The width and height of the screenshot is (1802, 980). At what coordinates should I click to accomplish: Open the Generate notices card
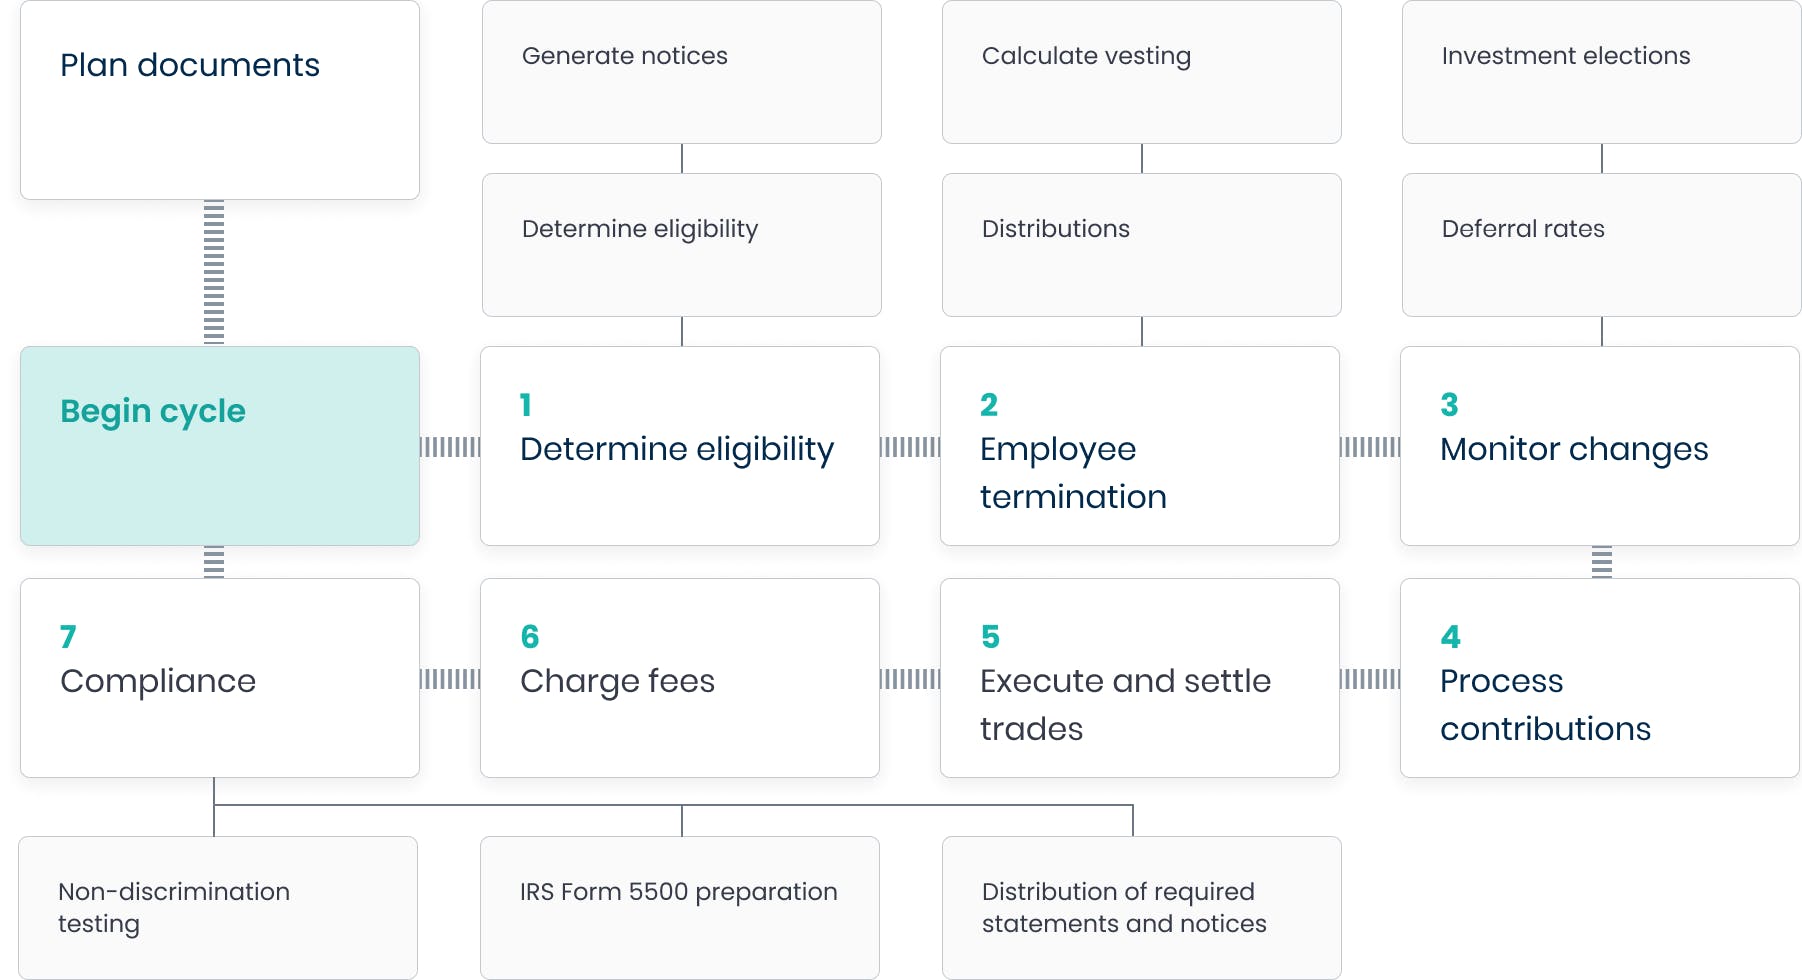(x=682, y=72)
